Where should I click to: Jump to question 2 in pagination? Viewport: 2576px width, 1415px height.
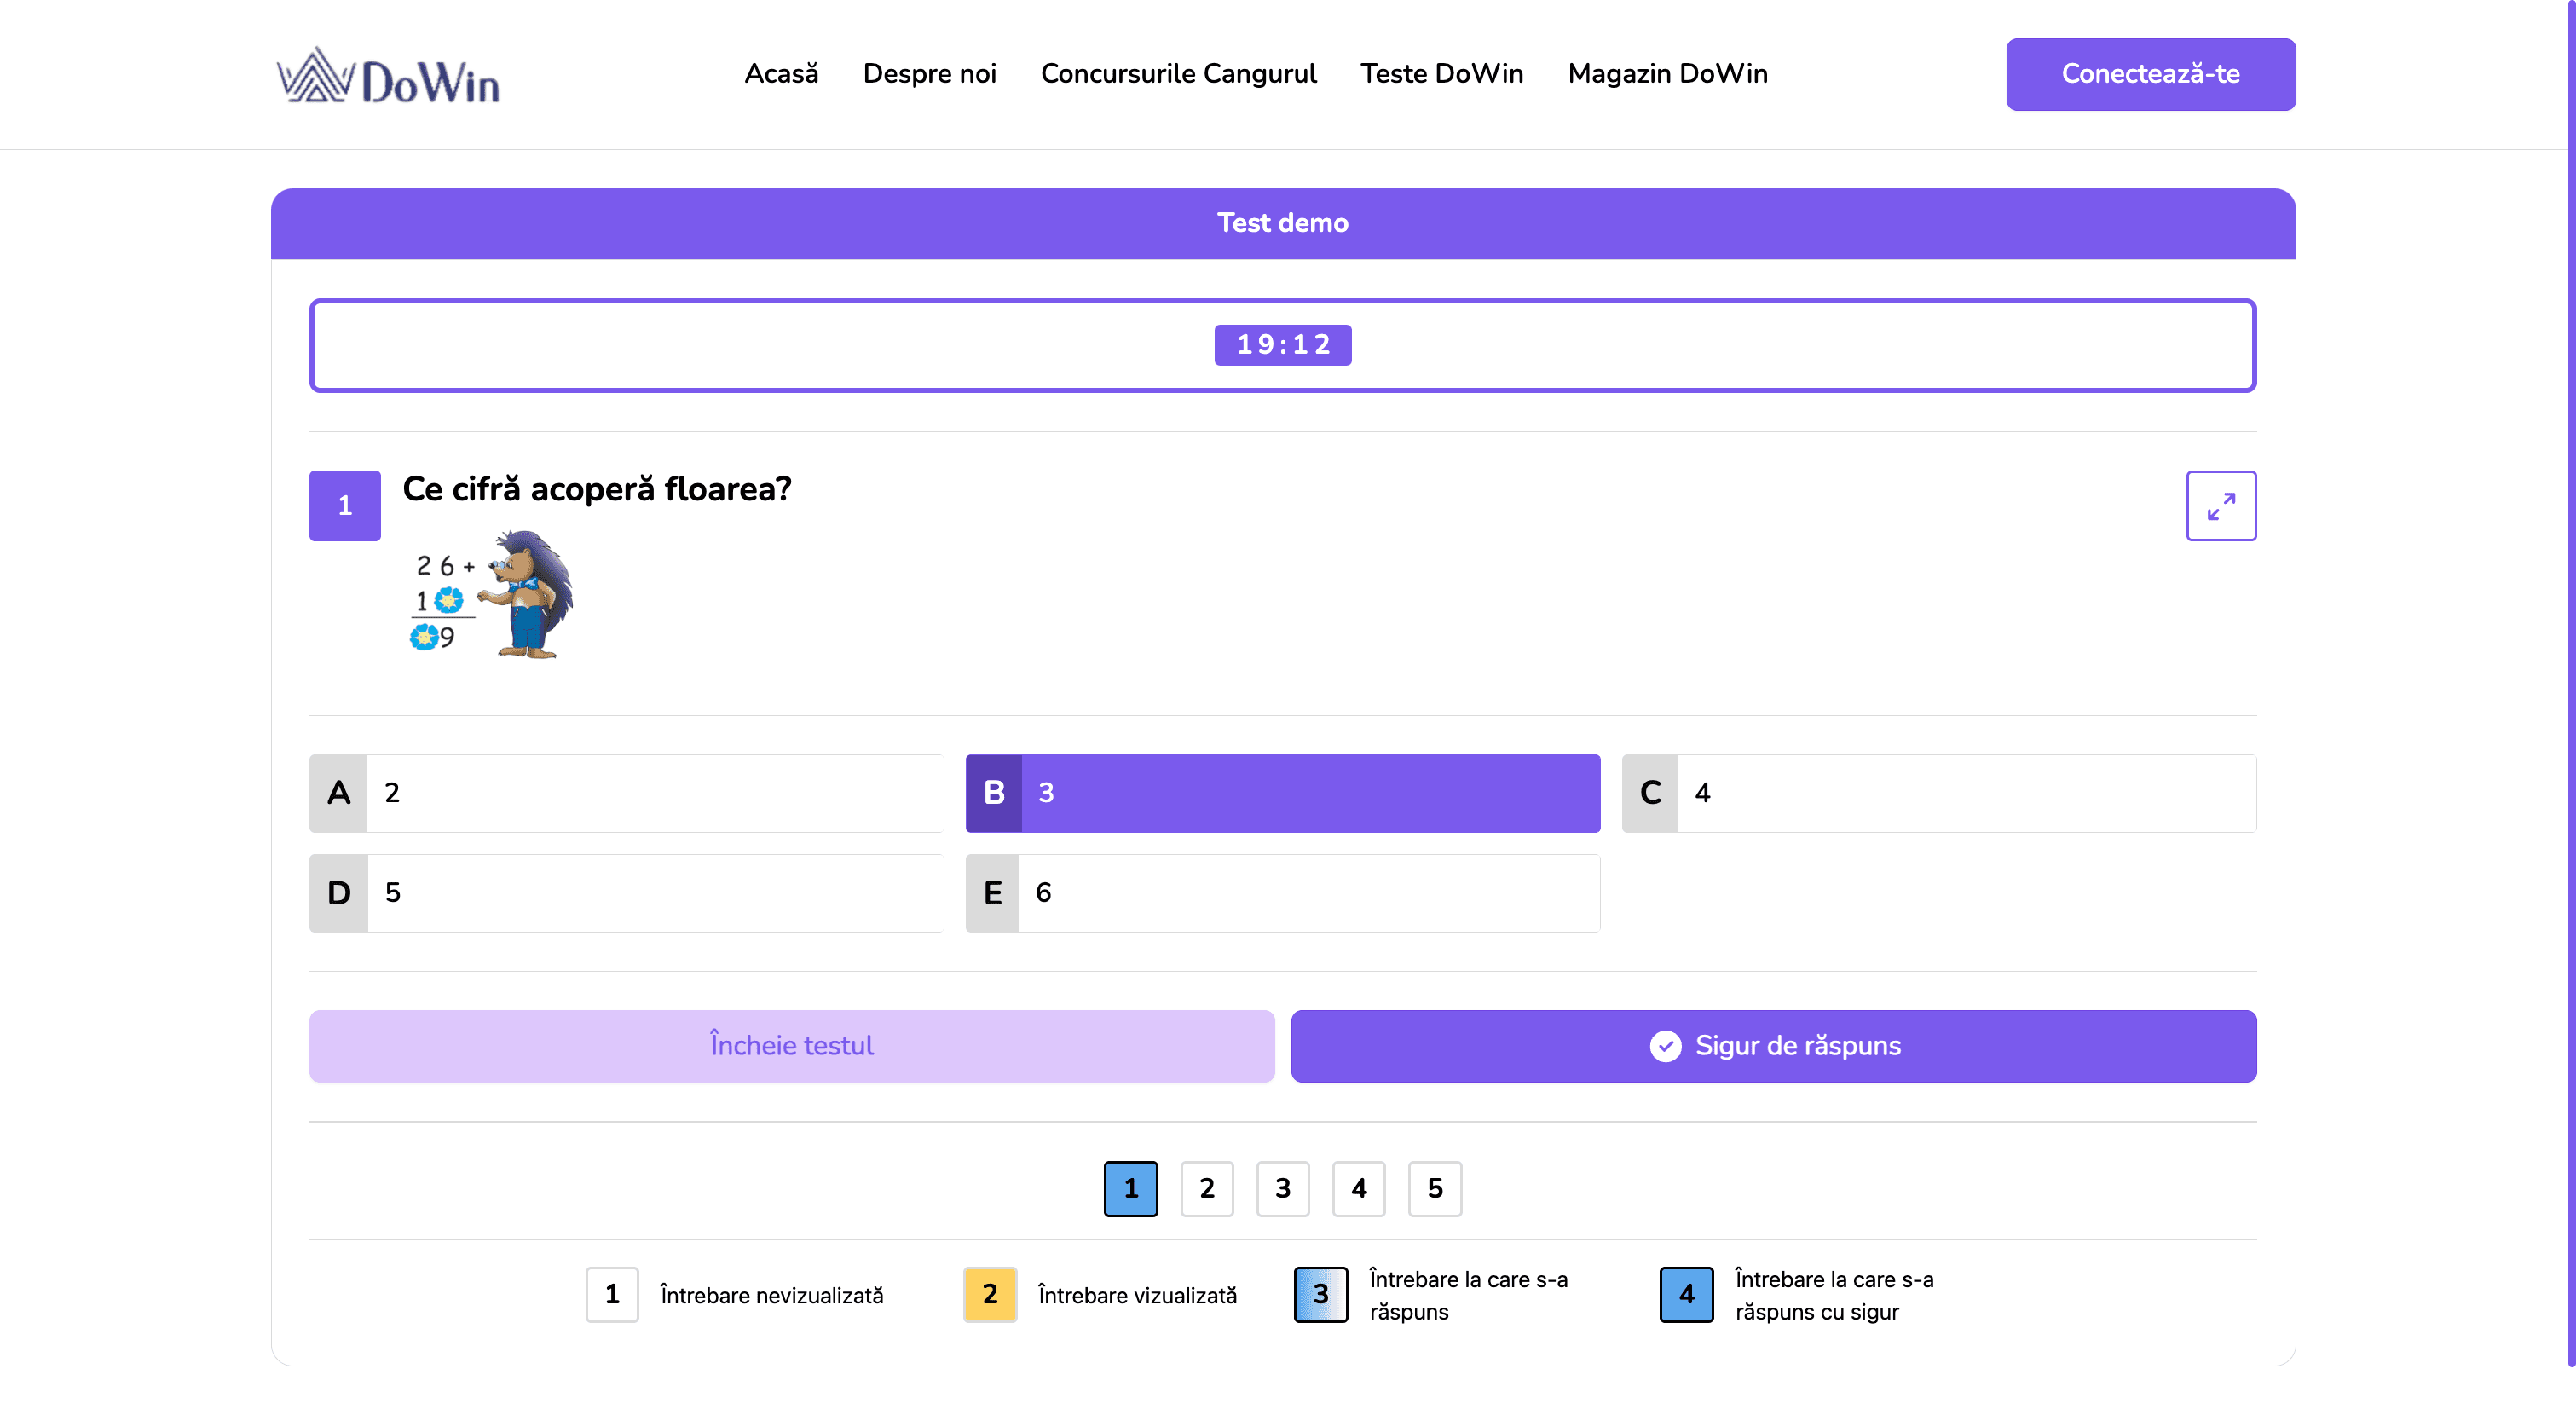point(1206,1188)
